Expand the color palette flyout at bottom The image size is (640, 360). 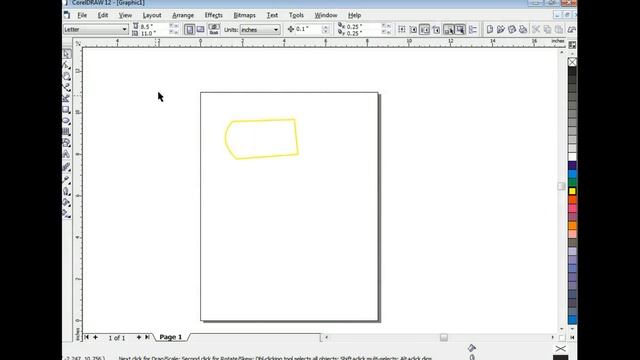point(572,338)
